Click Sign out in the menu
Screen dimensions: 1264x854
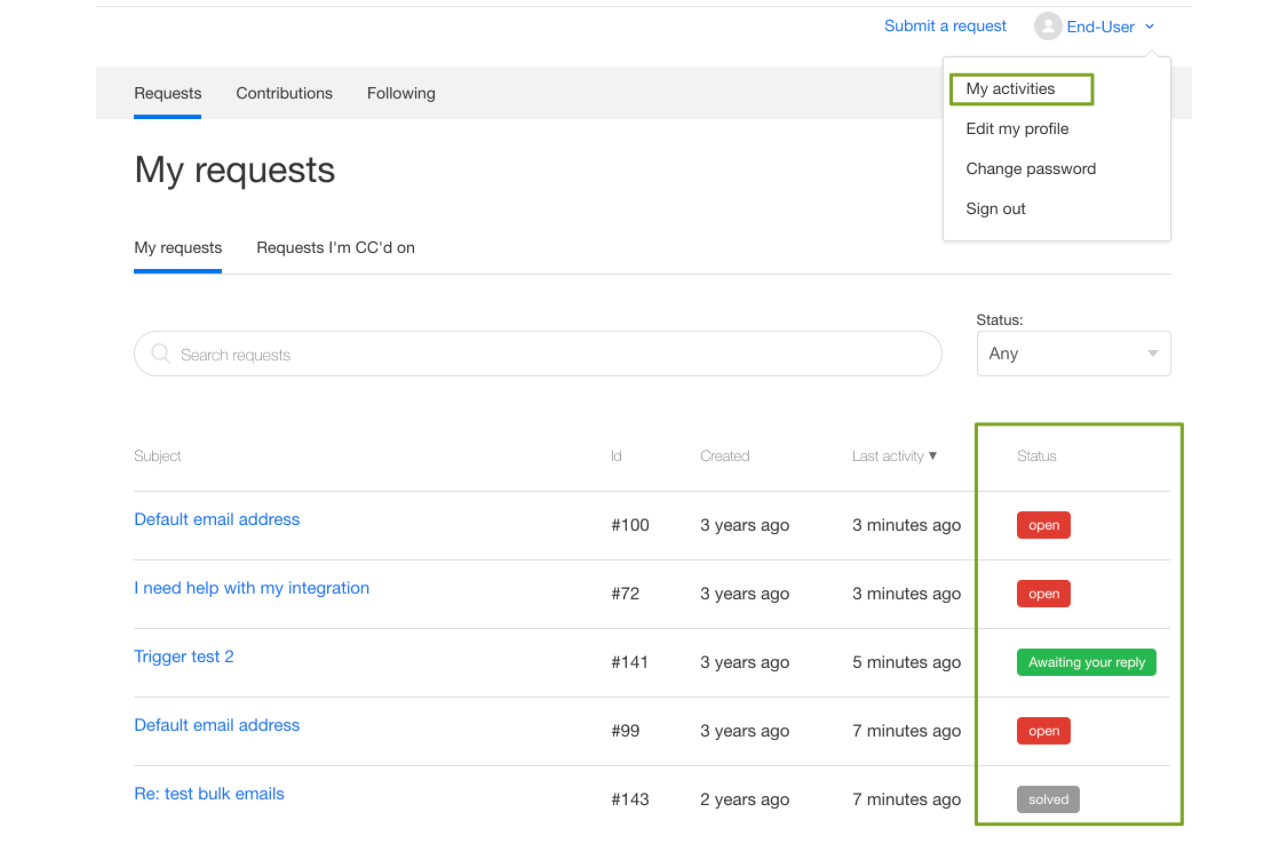(995, 209)
